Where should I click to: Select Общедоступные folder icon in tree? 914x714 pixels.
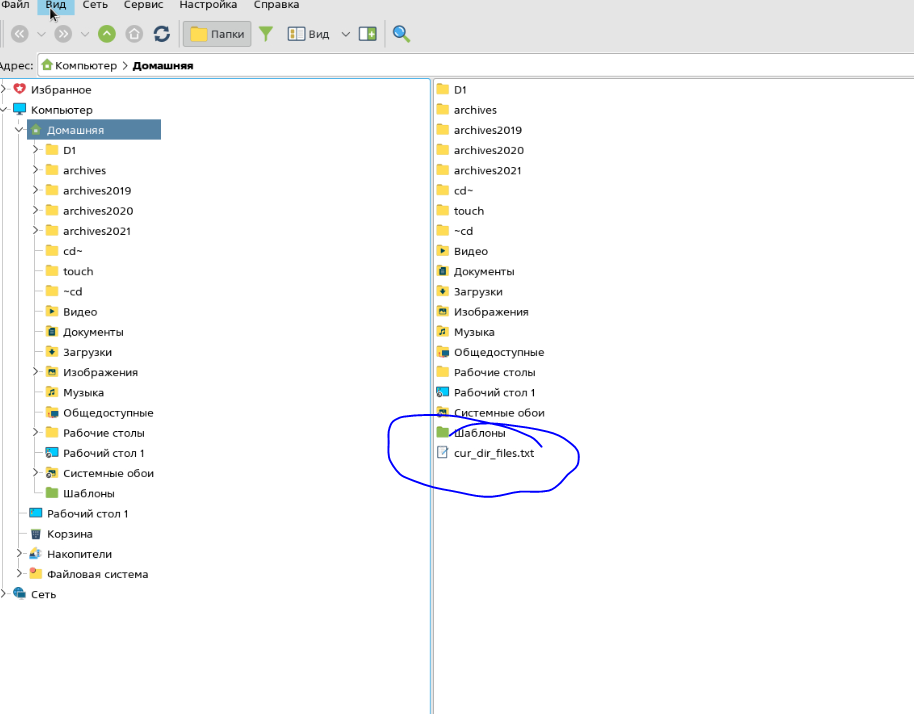[x=52, y=412]
